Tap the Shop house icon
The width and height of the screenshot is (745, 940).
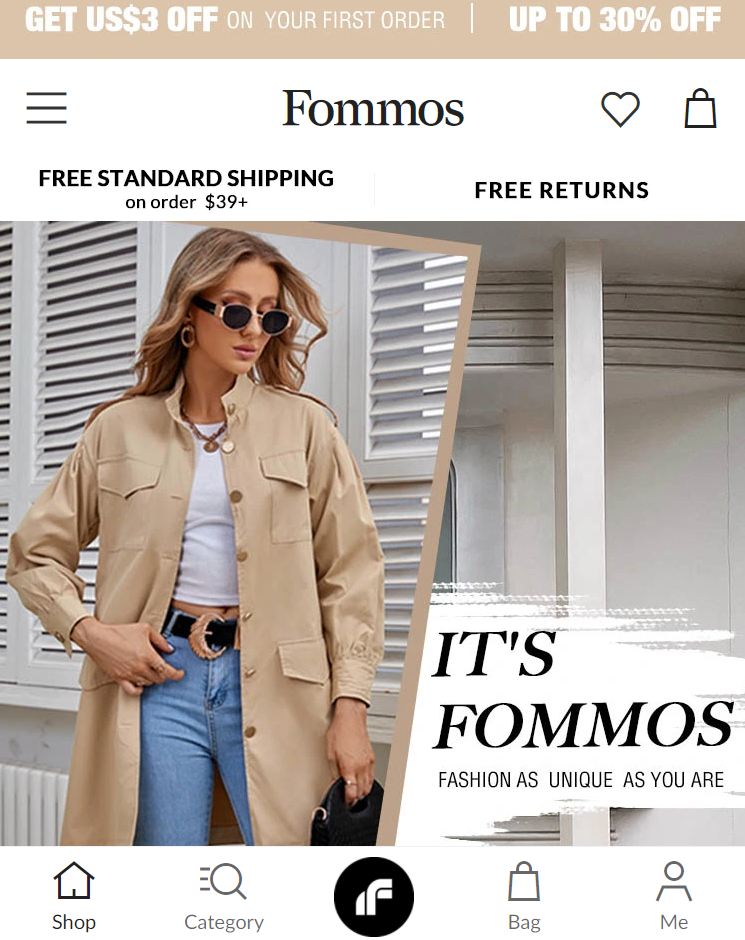pyautogui.click(x=74, y=881)
